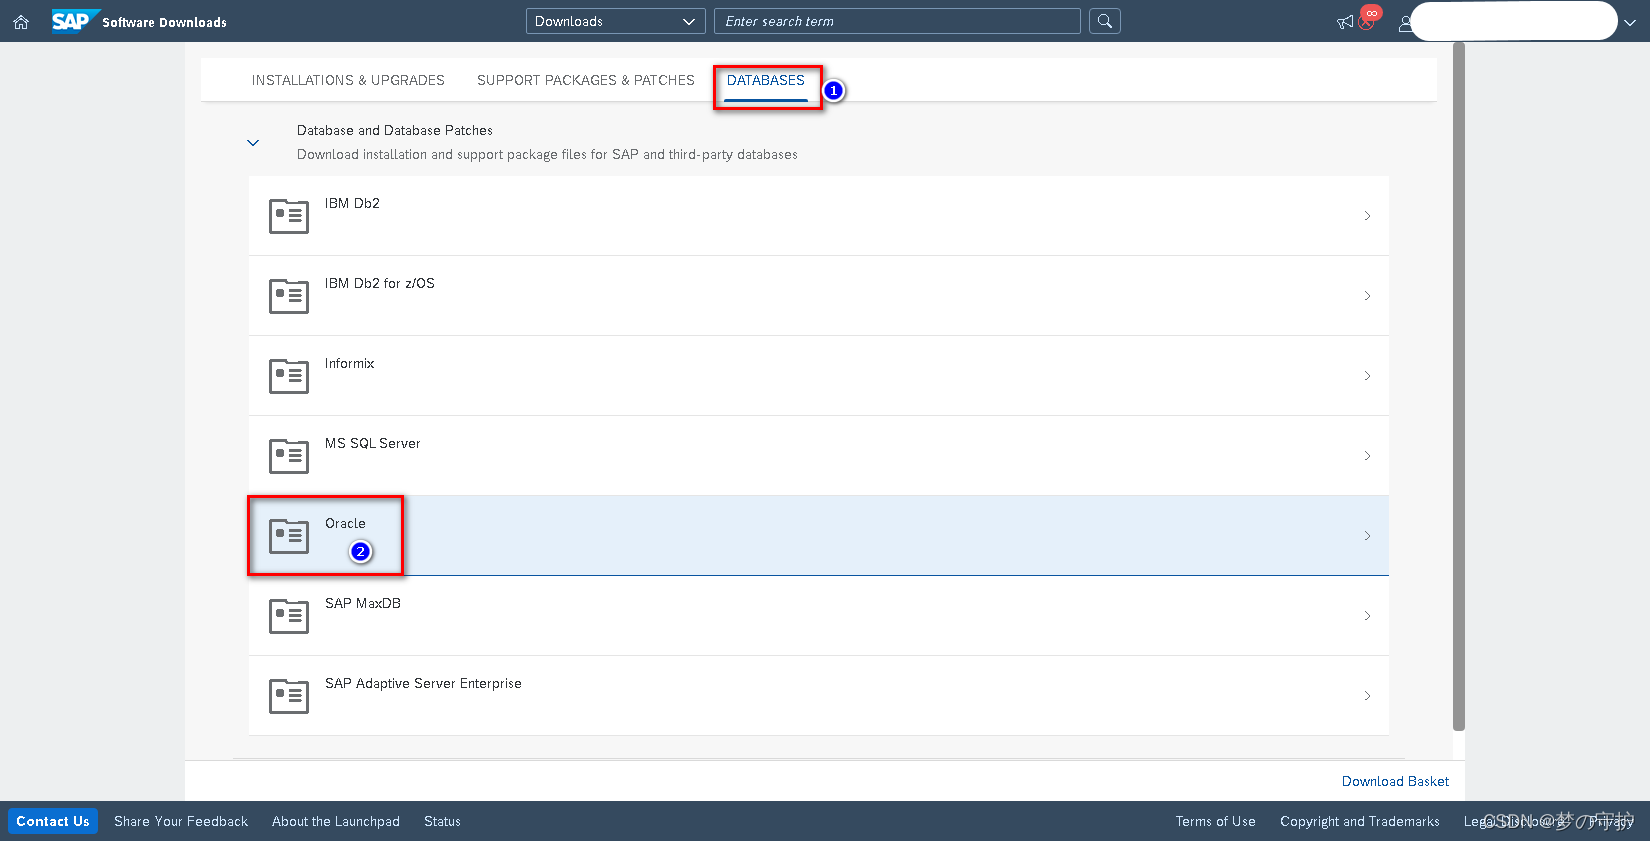1650x841 pixels.
Task: Select the Informix label
Action: point(349,363)
